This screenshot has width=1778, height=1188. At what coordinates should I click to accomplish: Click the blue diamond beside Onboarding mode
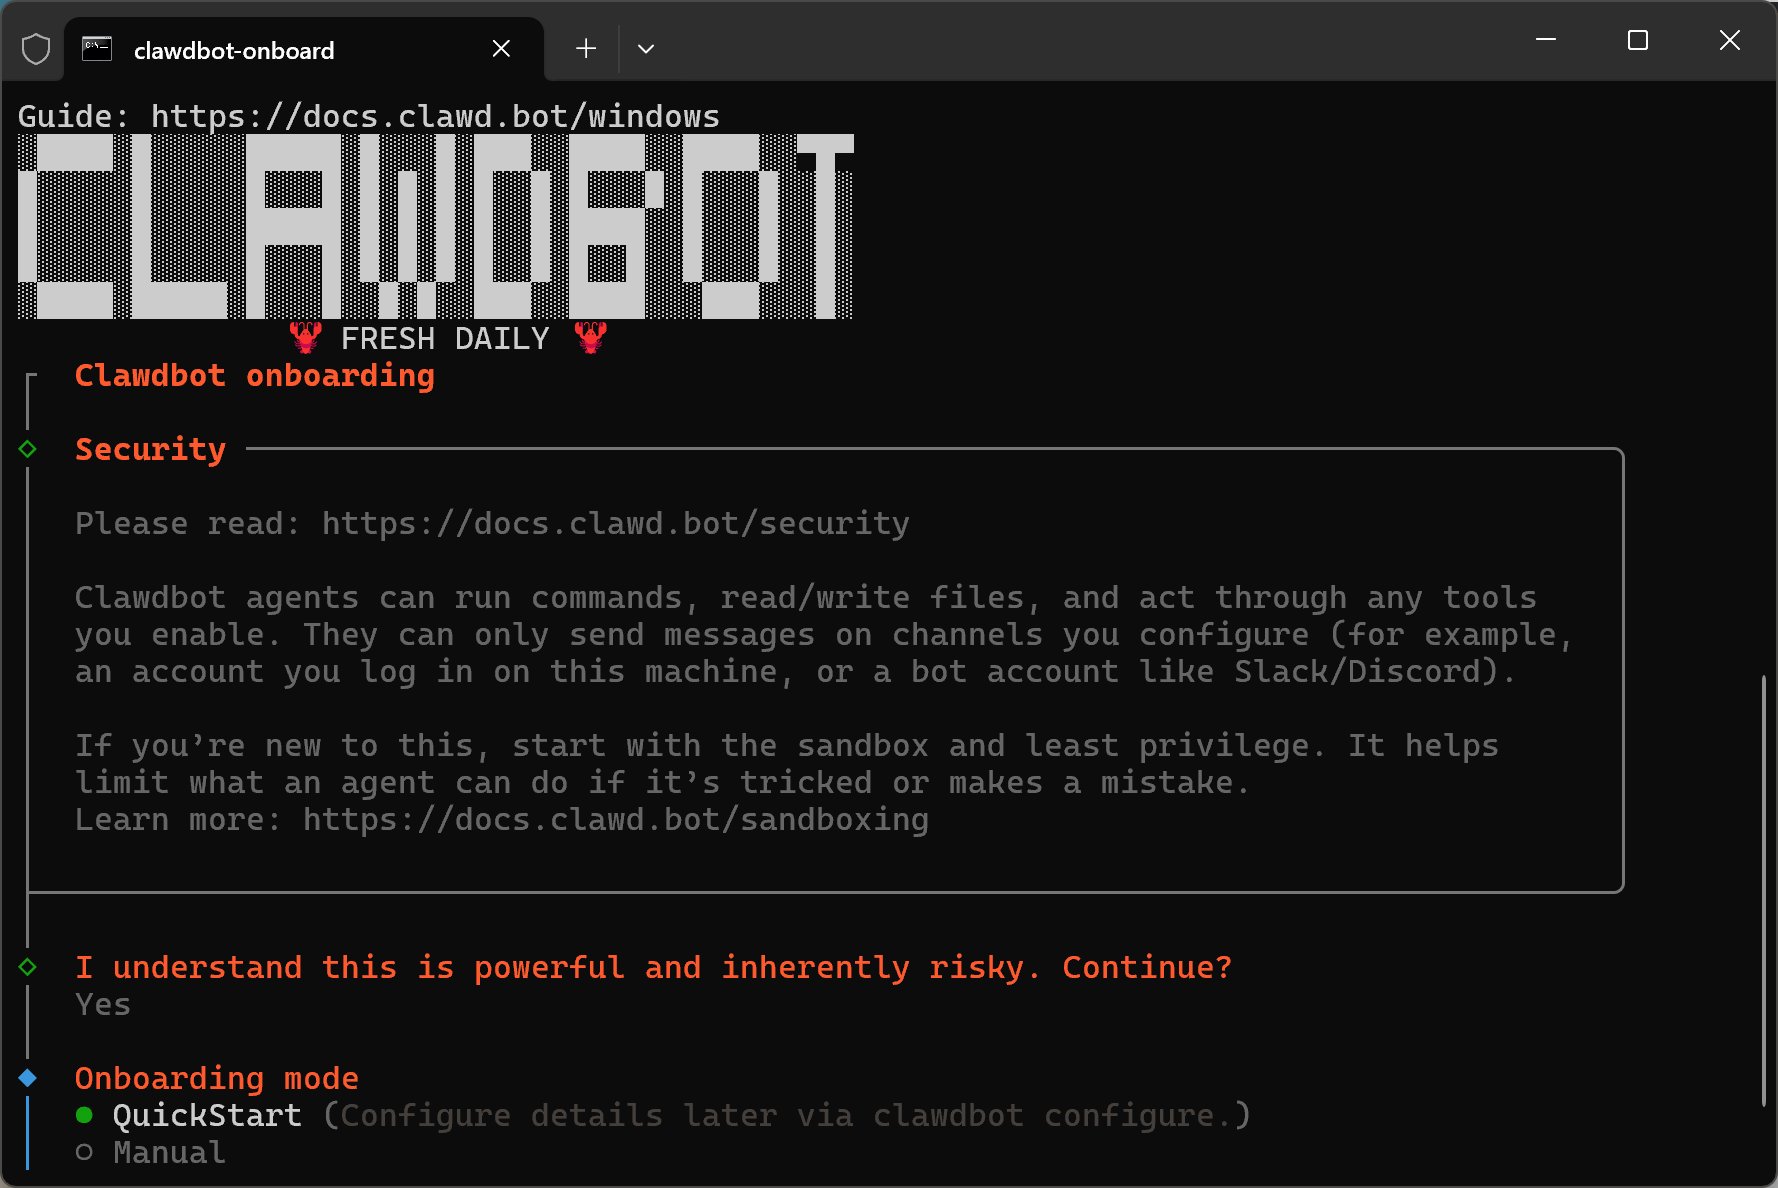click(28, 1078)
